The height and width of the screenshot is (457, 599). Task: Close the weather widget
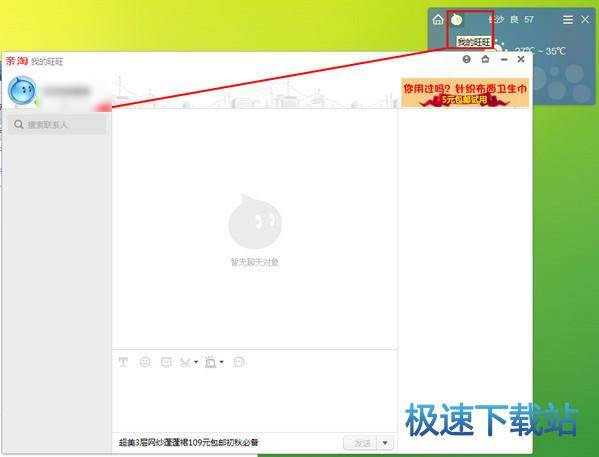point(585,19)
